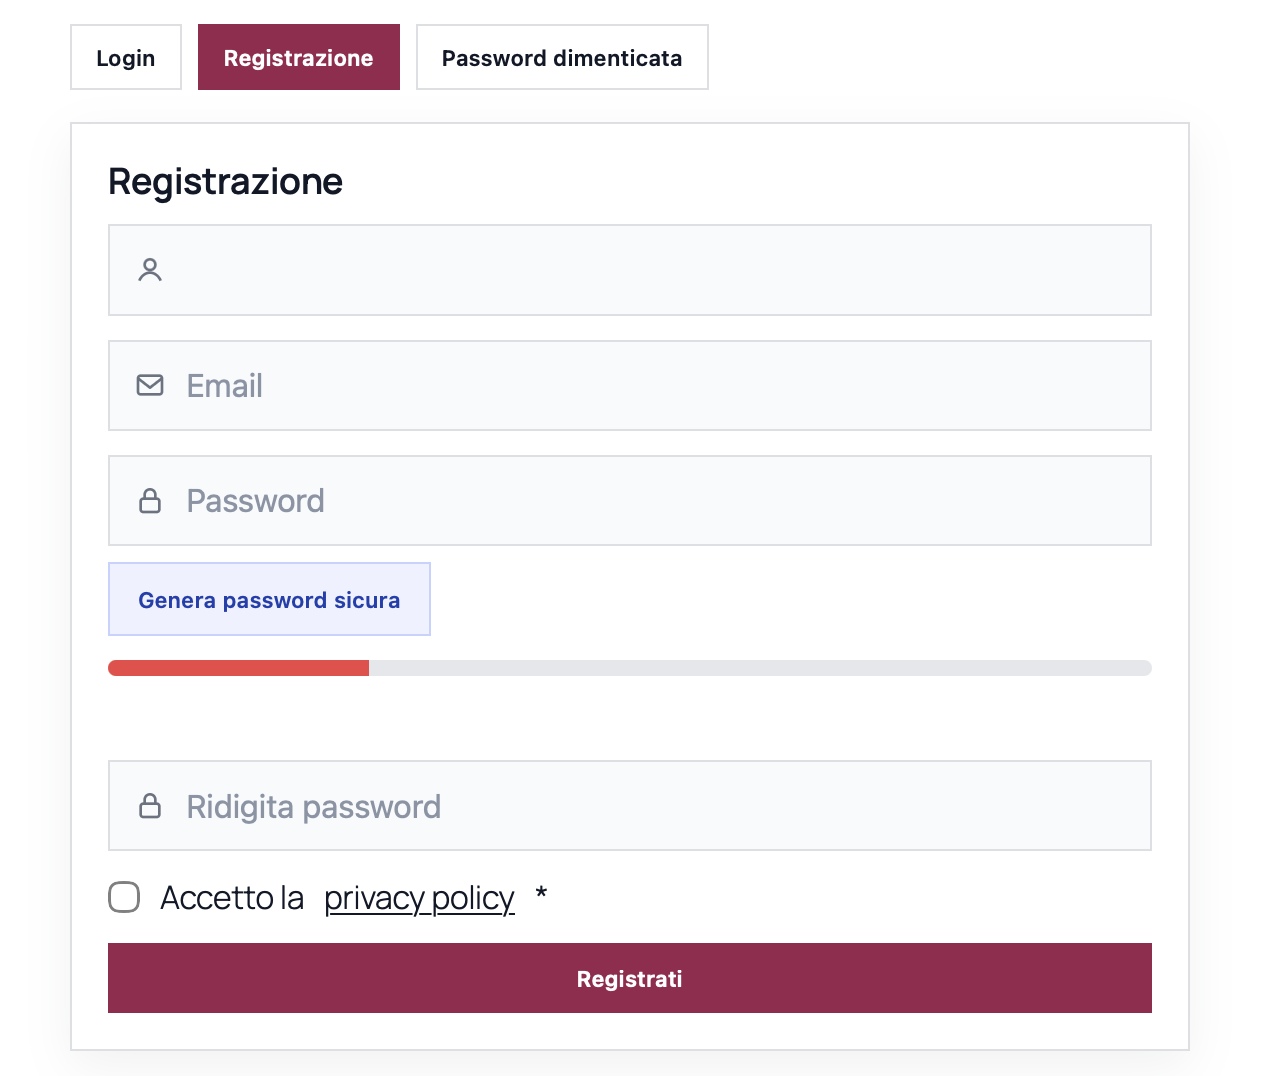Click the Registrazione form heading
This screenshot has width=1262, height=1076.
pyautogui.click(x=225, y=182)
